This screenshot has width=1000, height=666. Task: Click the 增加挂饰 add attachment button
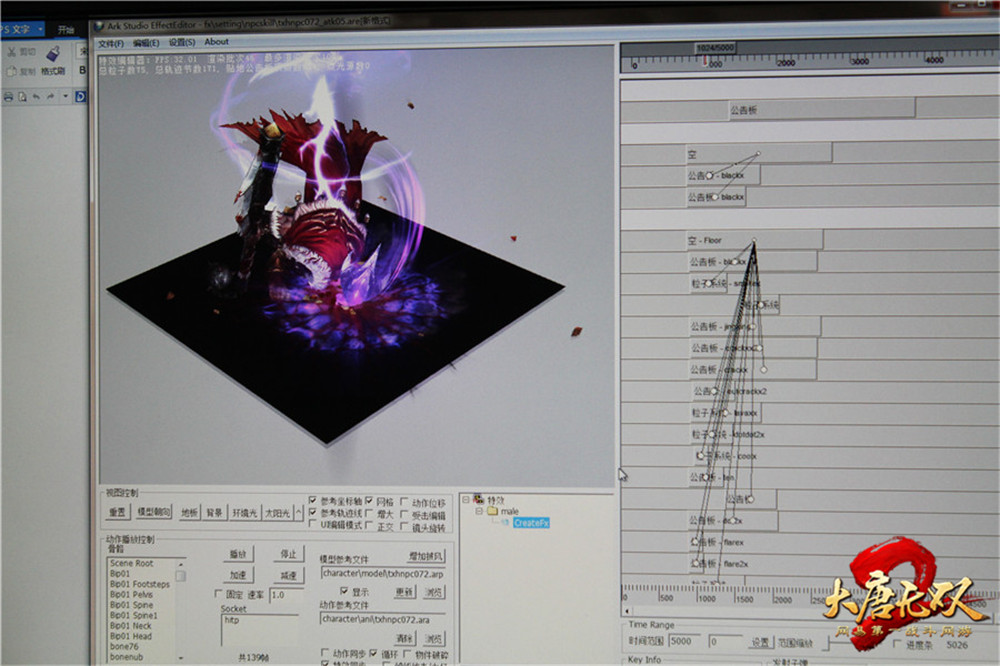pos(425,556)
